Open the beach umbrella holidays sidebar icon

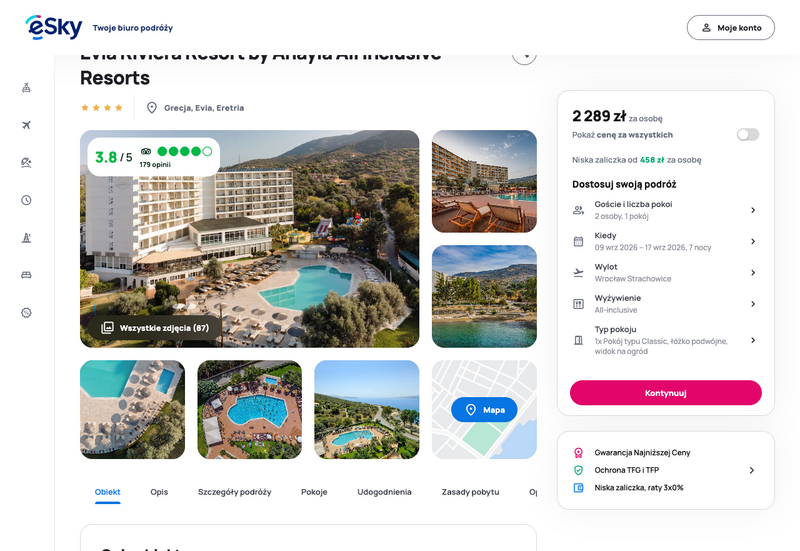tap(27, 162)
